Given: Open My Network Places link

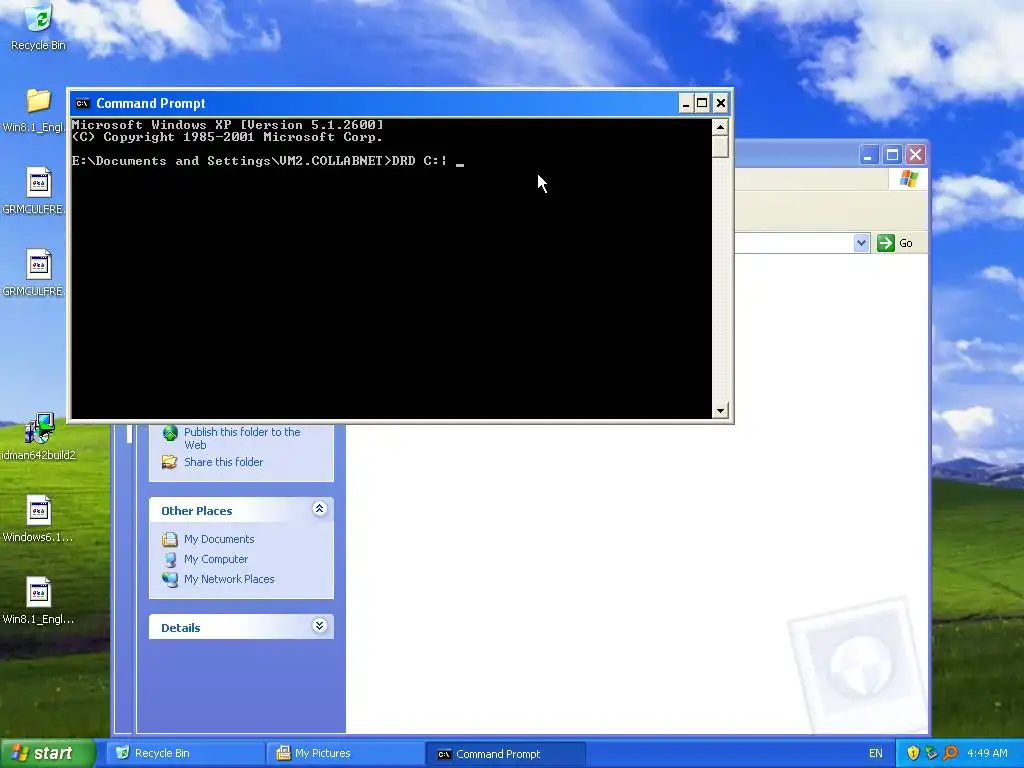Looking at the screenshot, I should [229, 579].
